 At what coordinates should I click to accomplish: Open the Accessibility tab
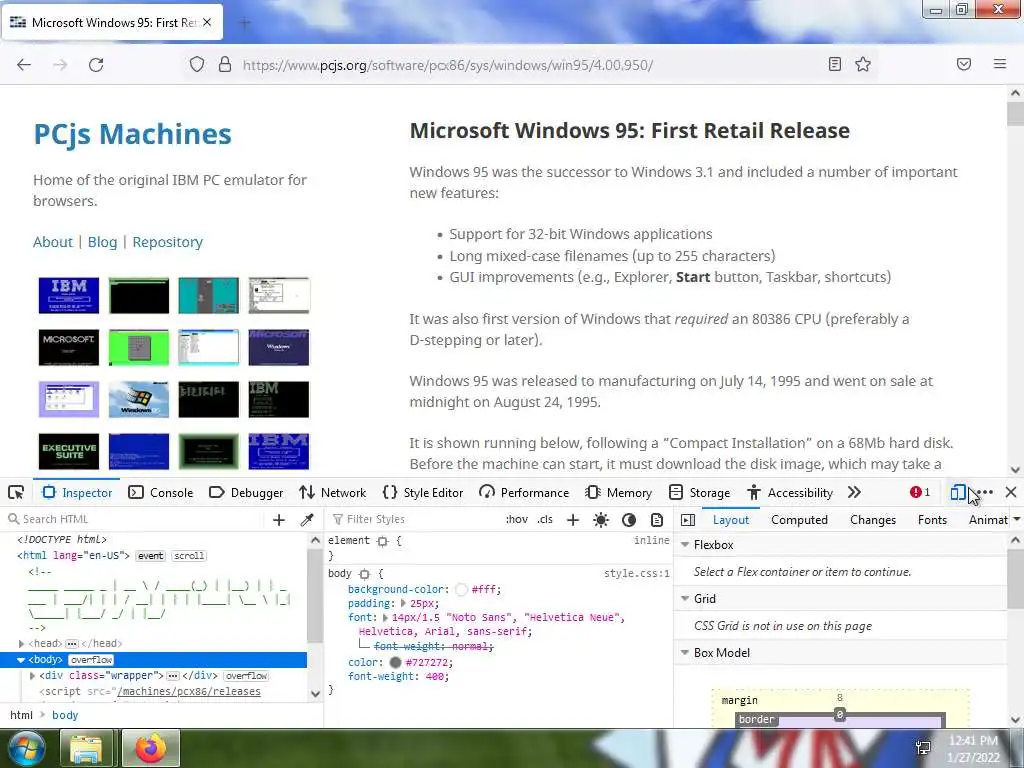coord(790,492)
